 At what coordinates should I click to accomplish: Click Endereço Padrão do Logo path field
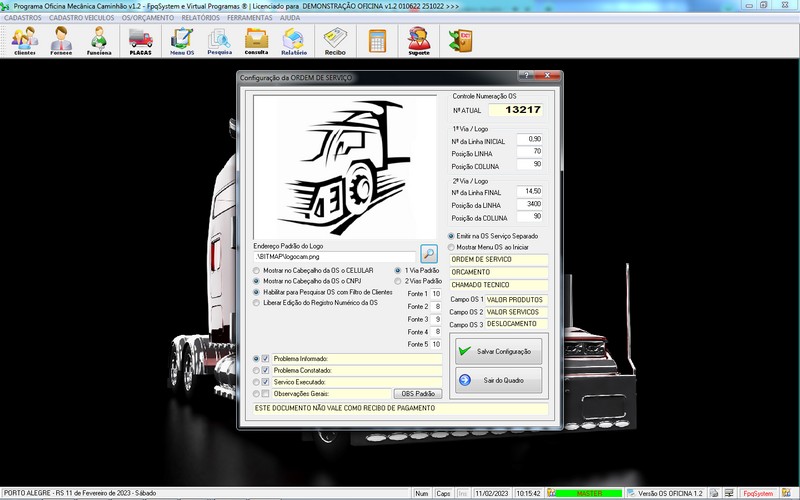coord(335,257)
